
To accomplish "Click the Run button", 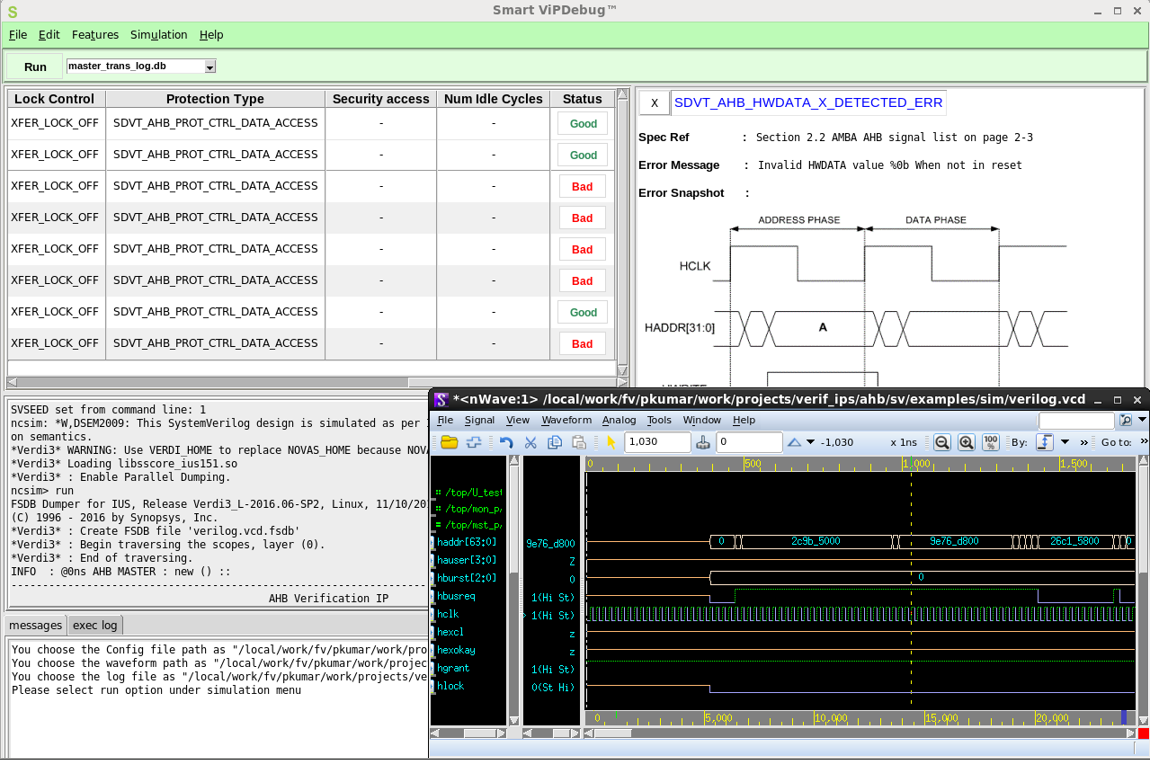I will [34, 67].
